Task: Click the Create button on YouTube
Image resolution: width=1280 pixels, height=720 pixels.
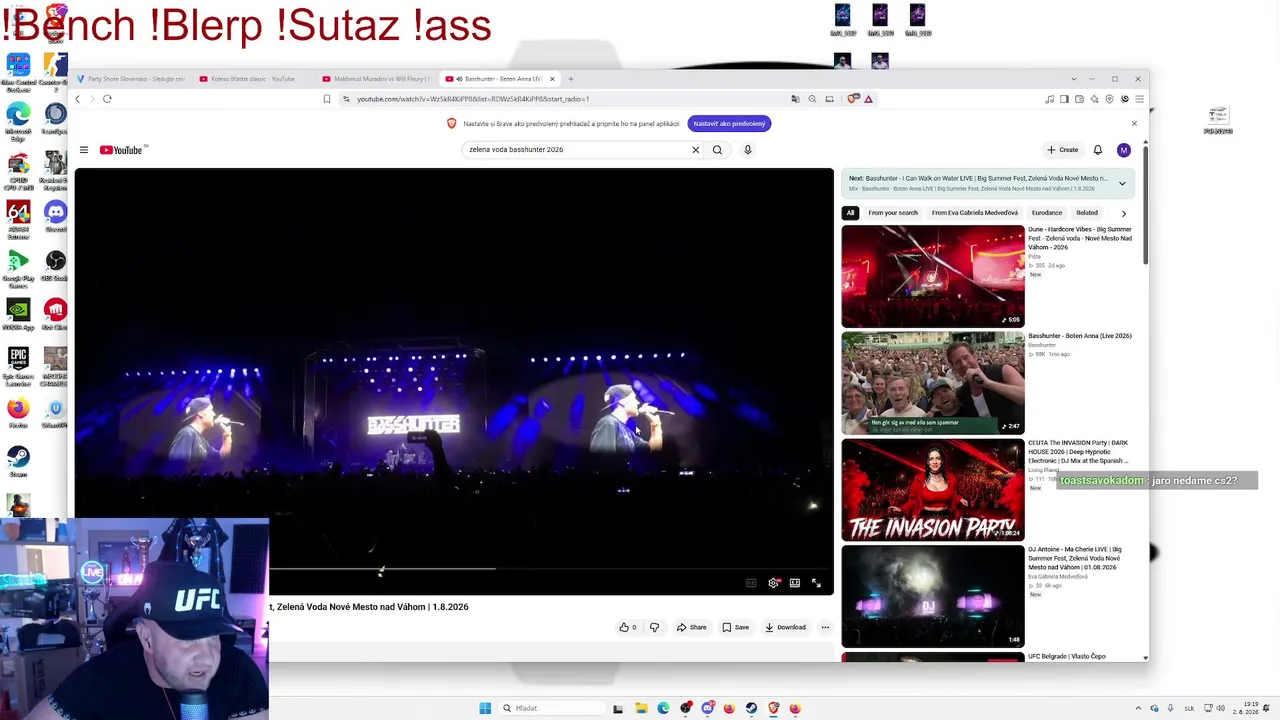Action: point(1063,150)
